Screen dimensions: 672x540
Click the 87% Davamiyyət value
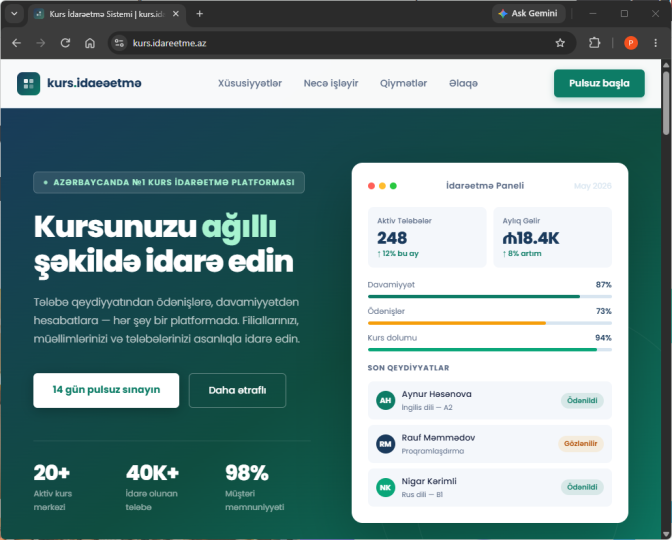603,285
